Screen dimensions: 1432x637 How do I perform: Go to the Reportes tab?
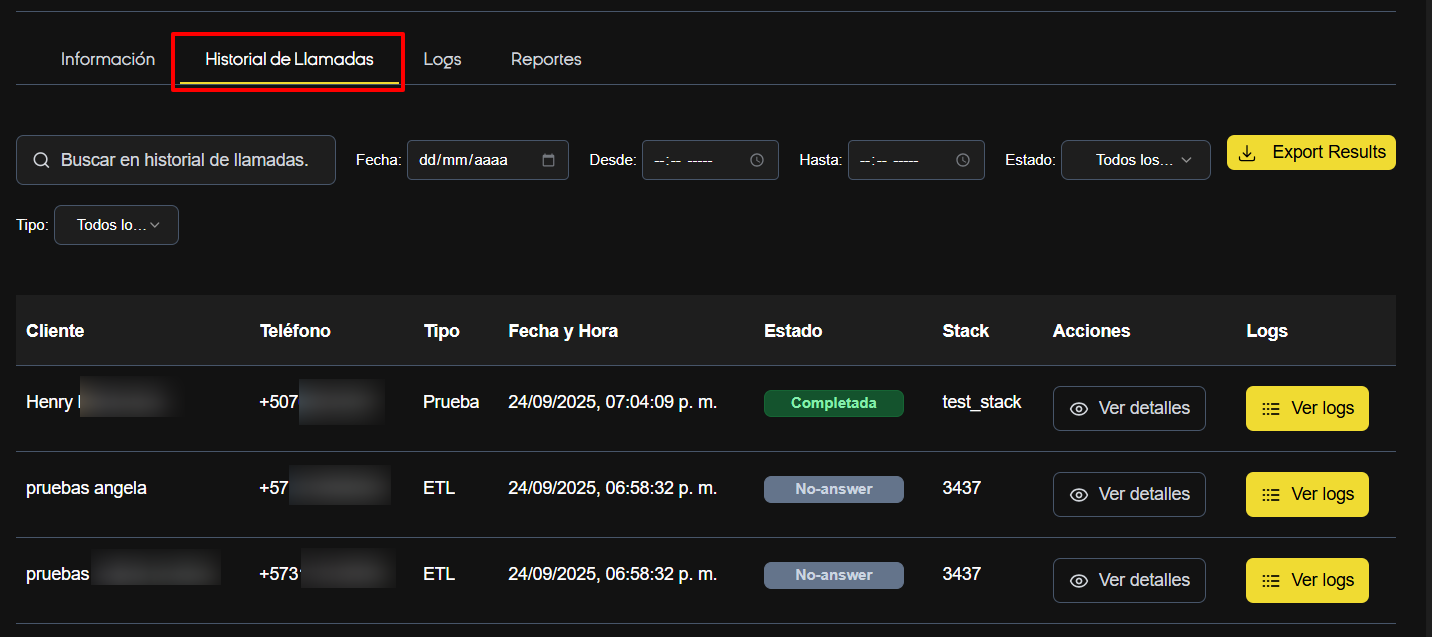(x=546, y=59)
